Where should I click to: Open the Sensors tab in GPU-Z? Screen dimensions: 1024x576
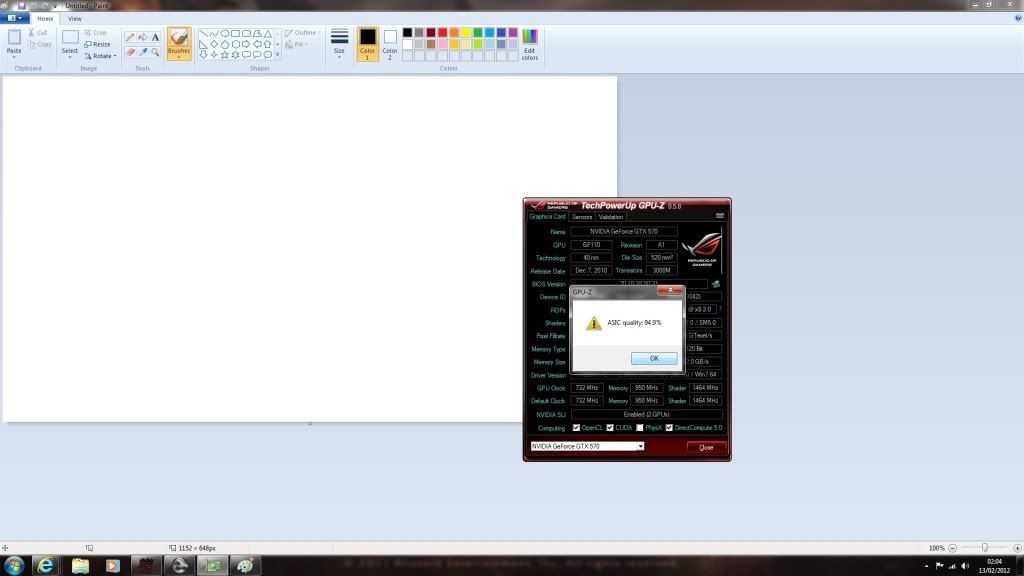[x=582, y=217]
